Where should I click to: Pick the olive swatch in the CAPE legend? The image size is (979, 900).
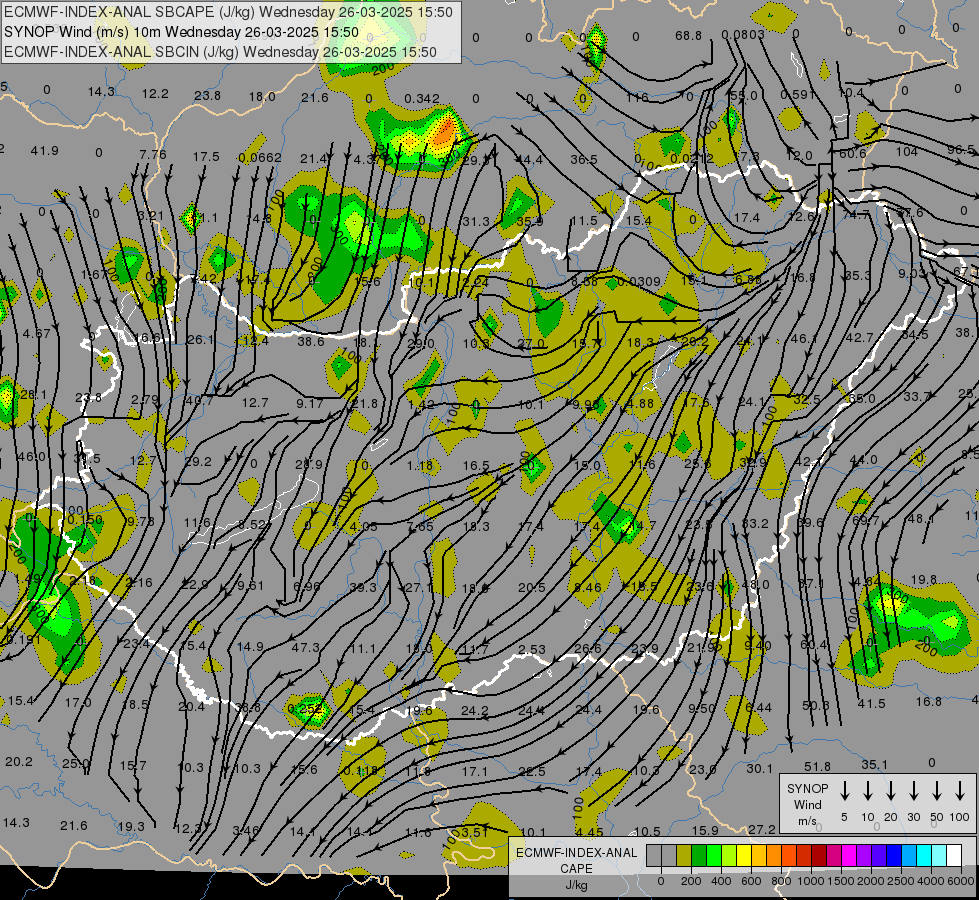[x=684, y=855]
